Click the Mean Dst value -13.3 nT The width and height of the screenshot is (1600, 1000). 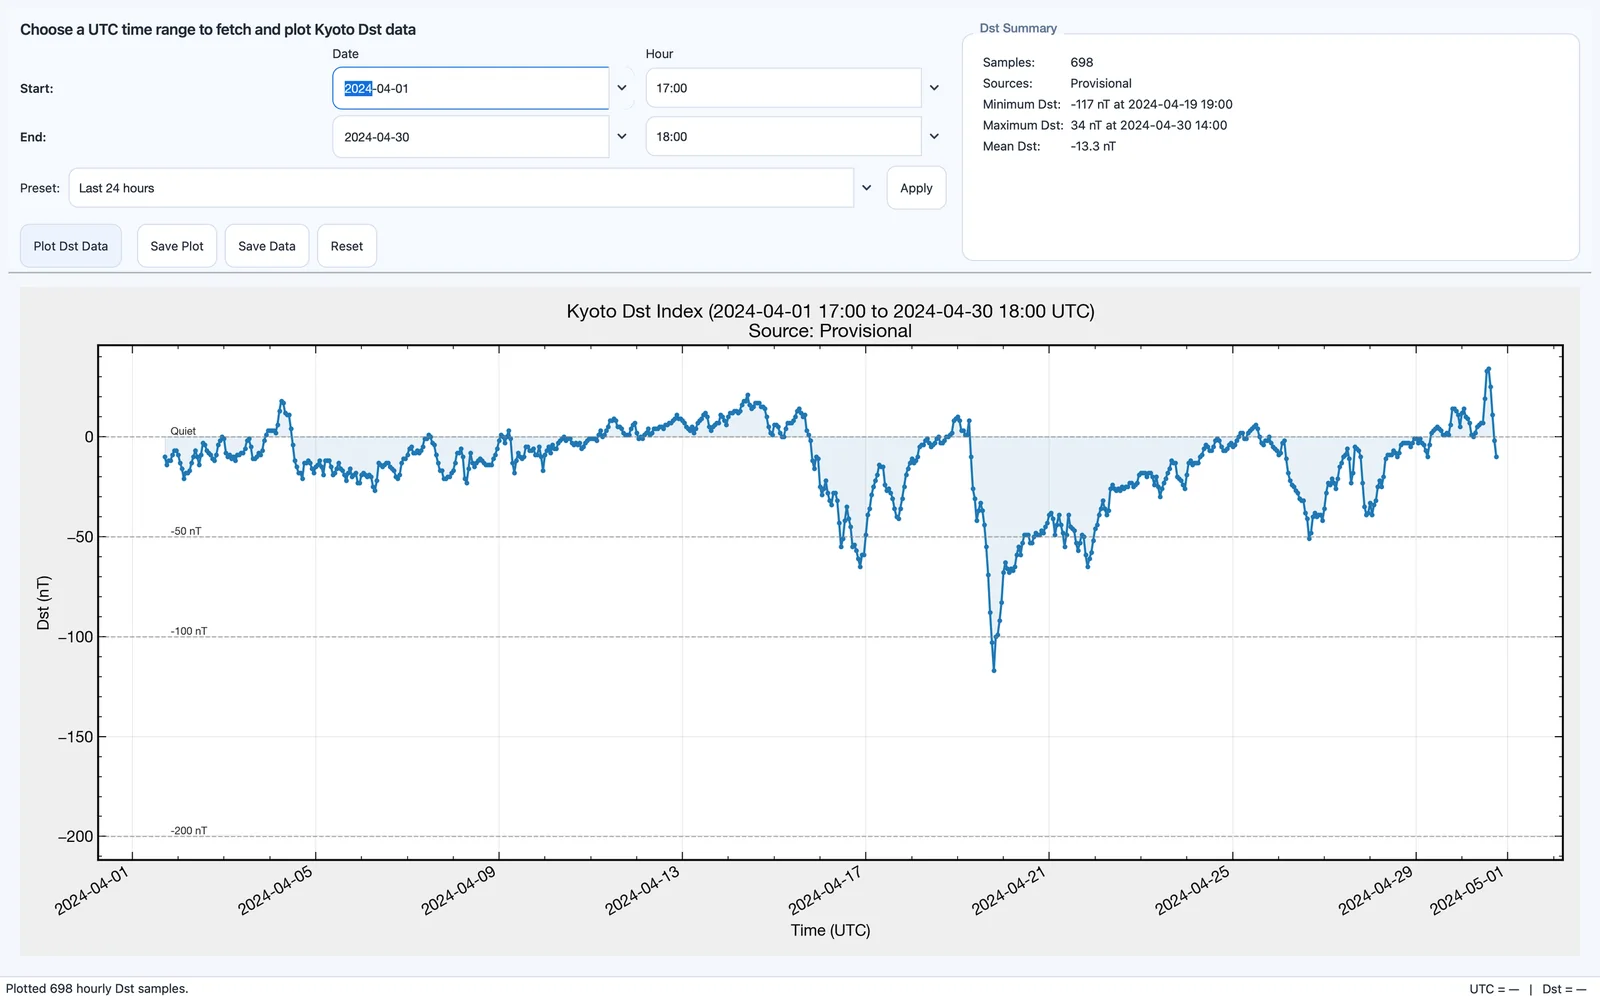point(1093,146)
